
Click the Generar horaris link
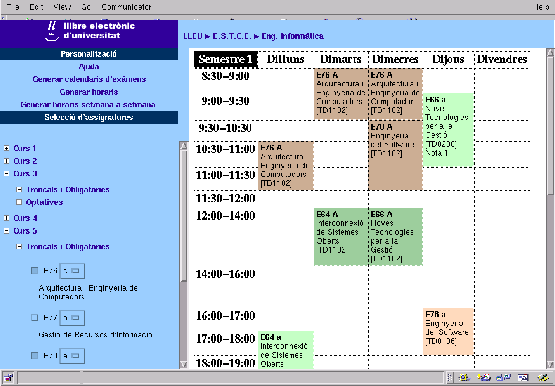click(x=89, y=92)
